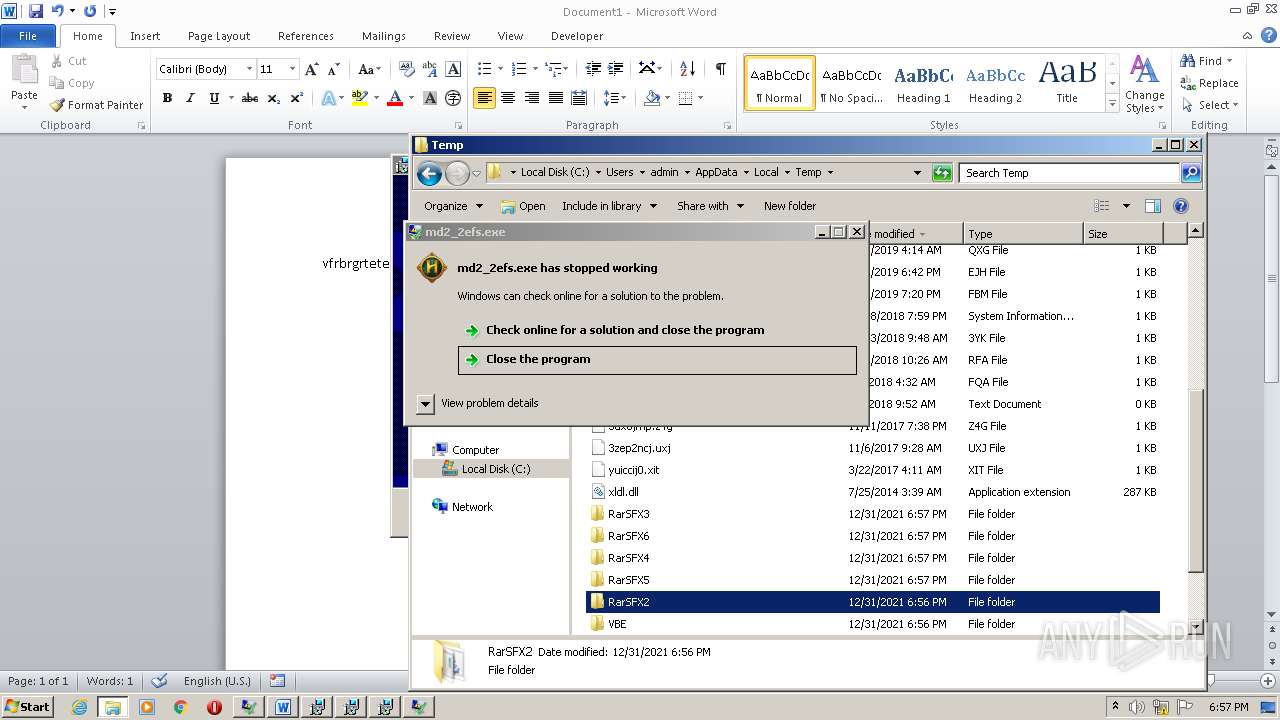This screenshot has height=720, width=1280.
Task: Click the Character Border icon
Action: 453,69
